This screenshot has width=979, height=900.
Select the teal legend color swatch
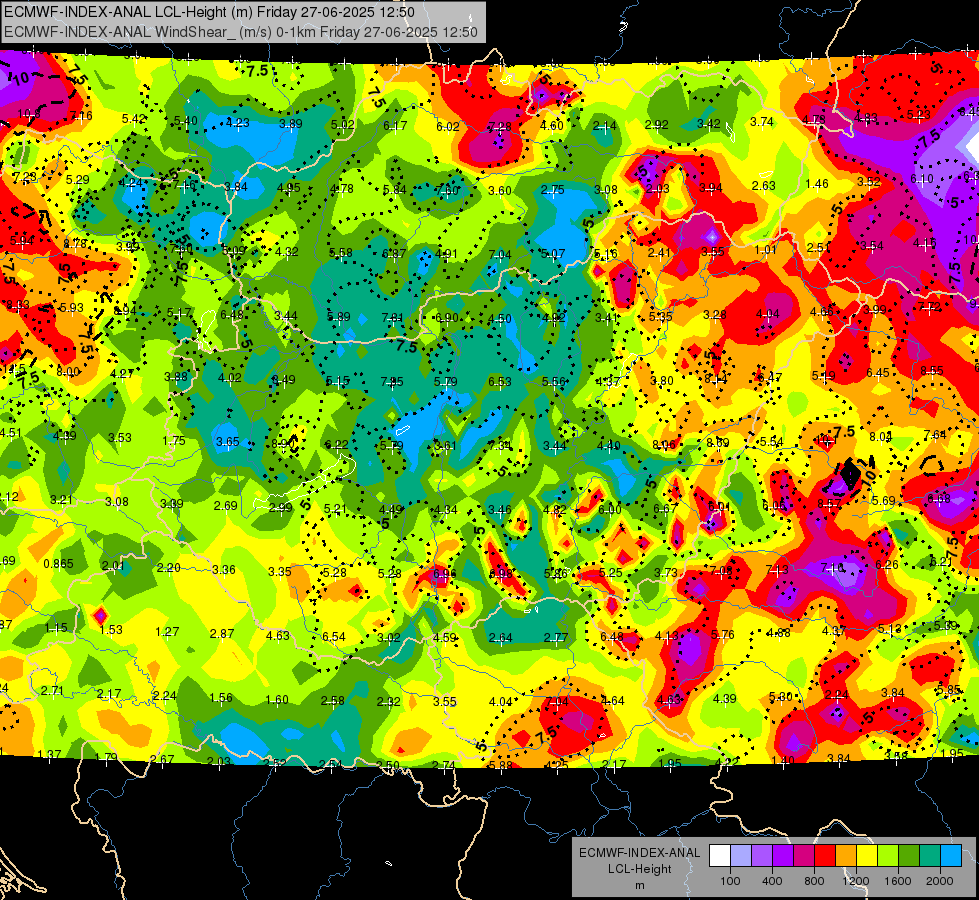(x=930, y=856)
